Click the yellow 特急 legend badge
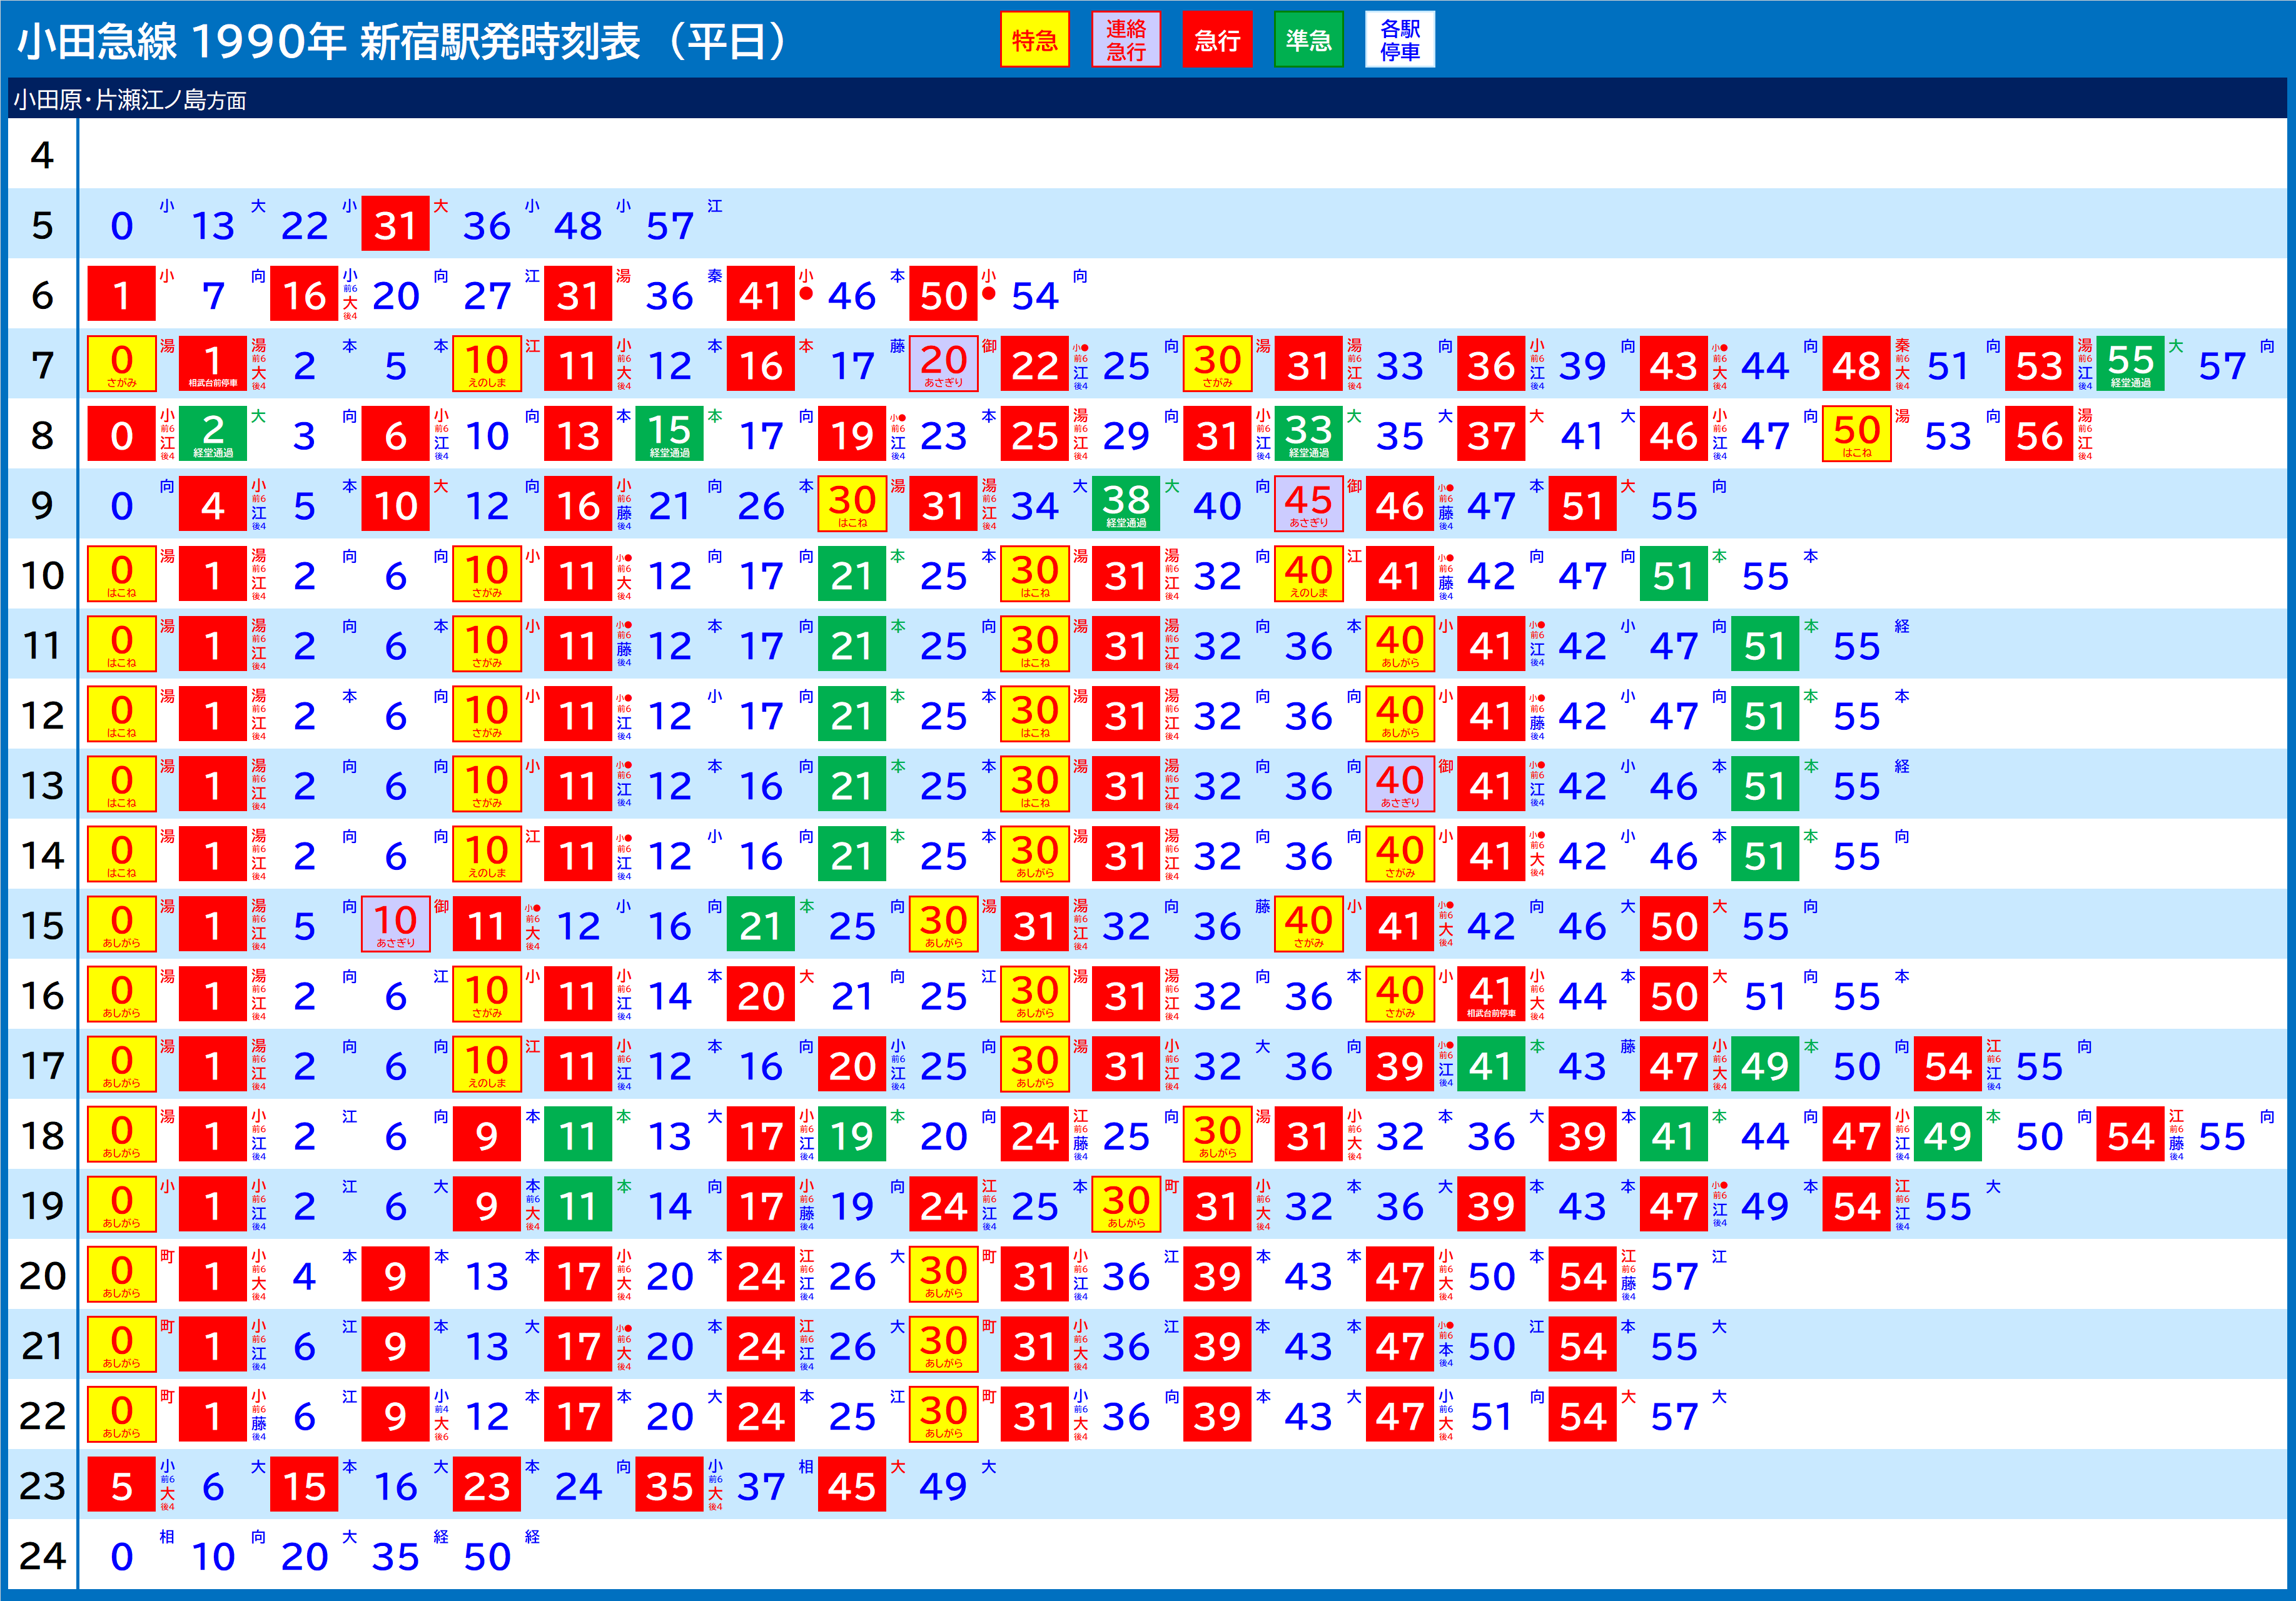 coord(1034,40)
